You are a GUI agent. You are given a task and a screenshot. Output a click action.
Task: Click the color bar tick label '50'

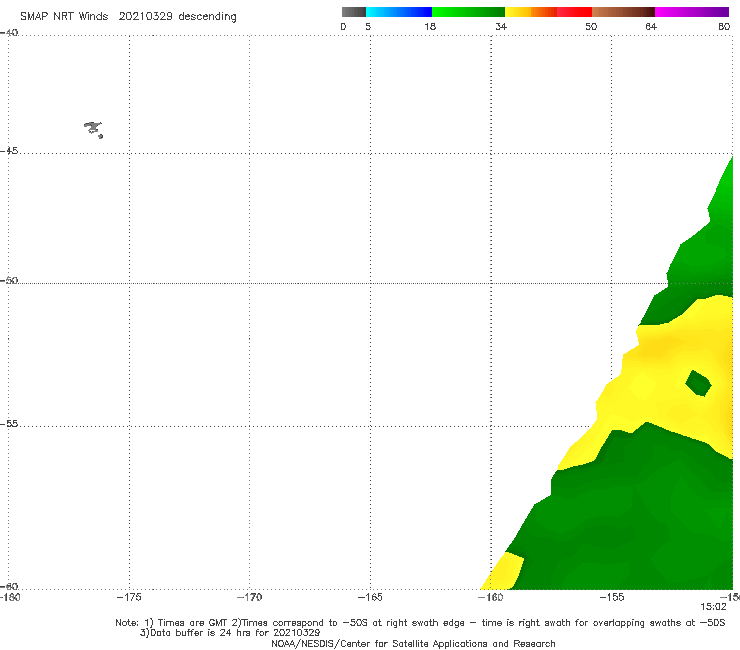(591, 27)
